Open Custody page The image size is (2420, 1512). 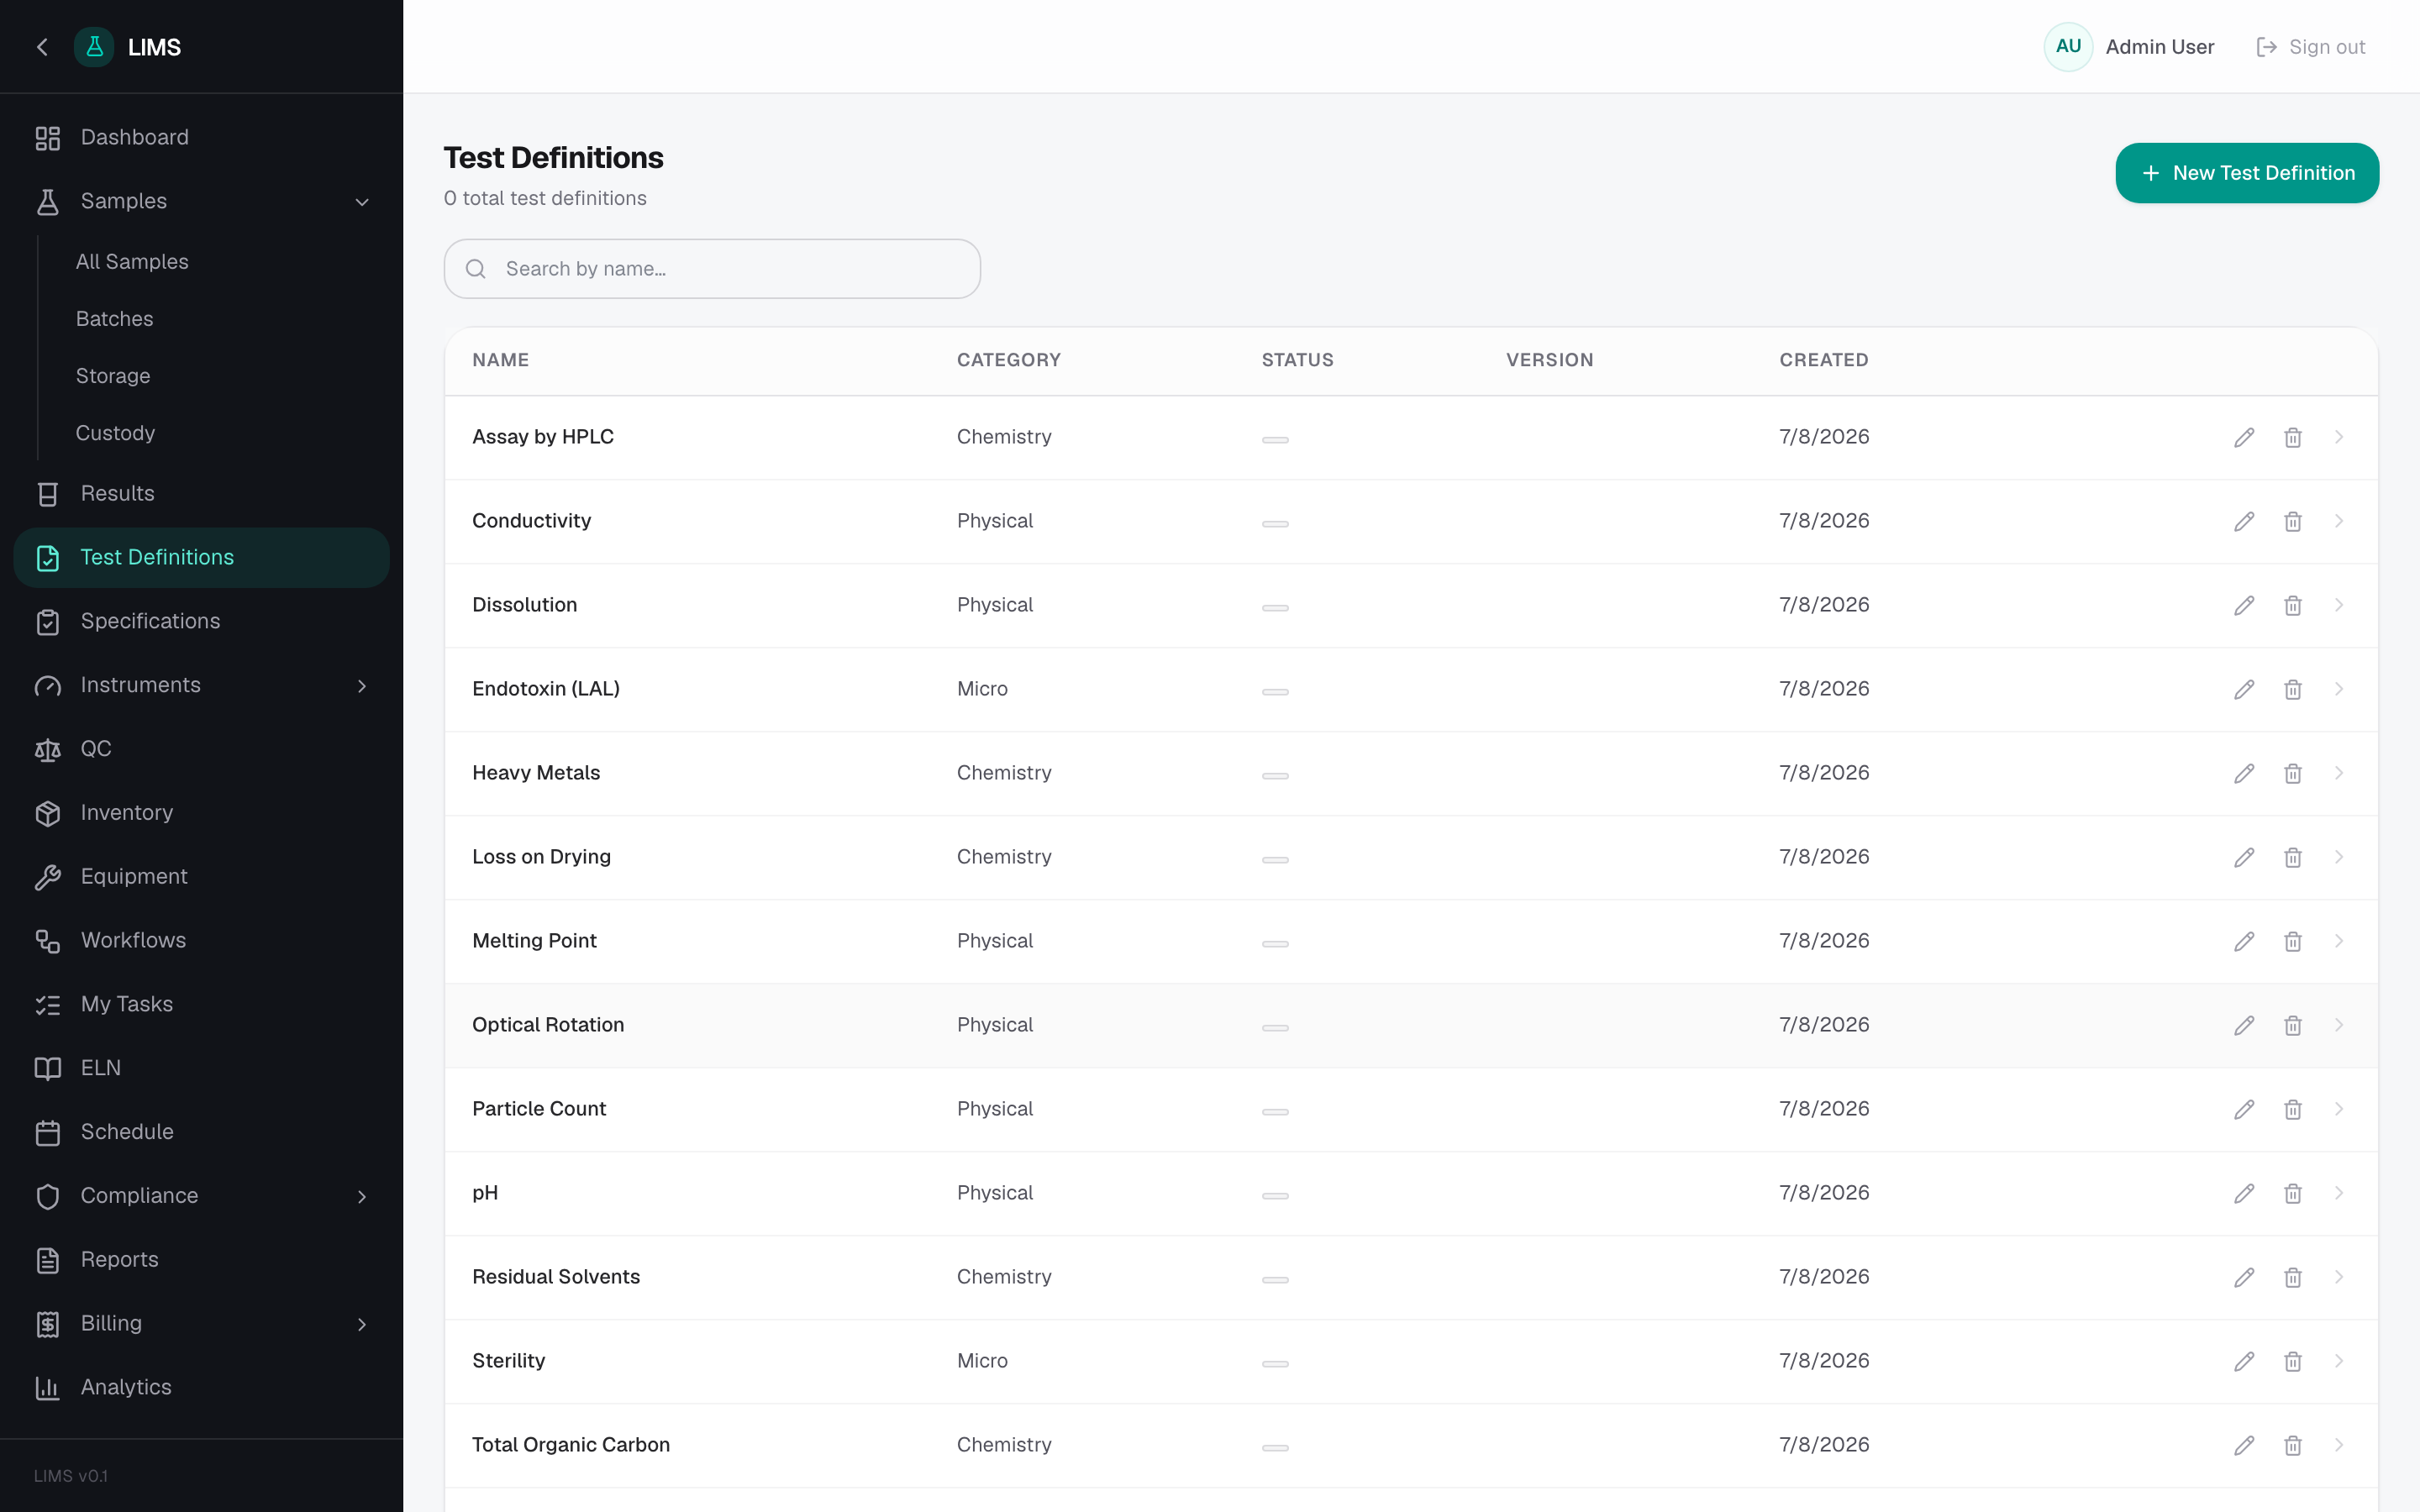[115, 433]
